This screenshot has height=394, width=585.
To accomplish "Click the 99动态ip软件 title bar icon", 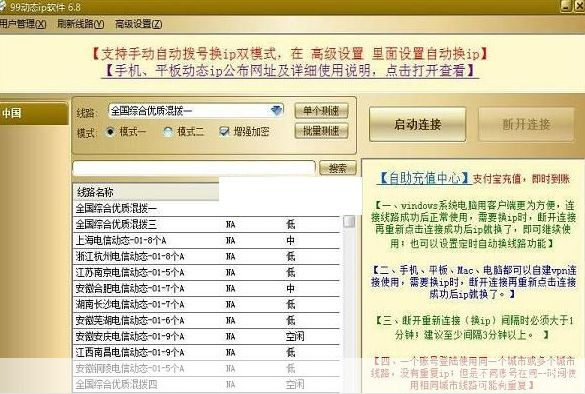I will click(3, 6).
